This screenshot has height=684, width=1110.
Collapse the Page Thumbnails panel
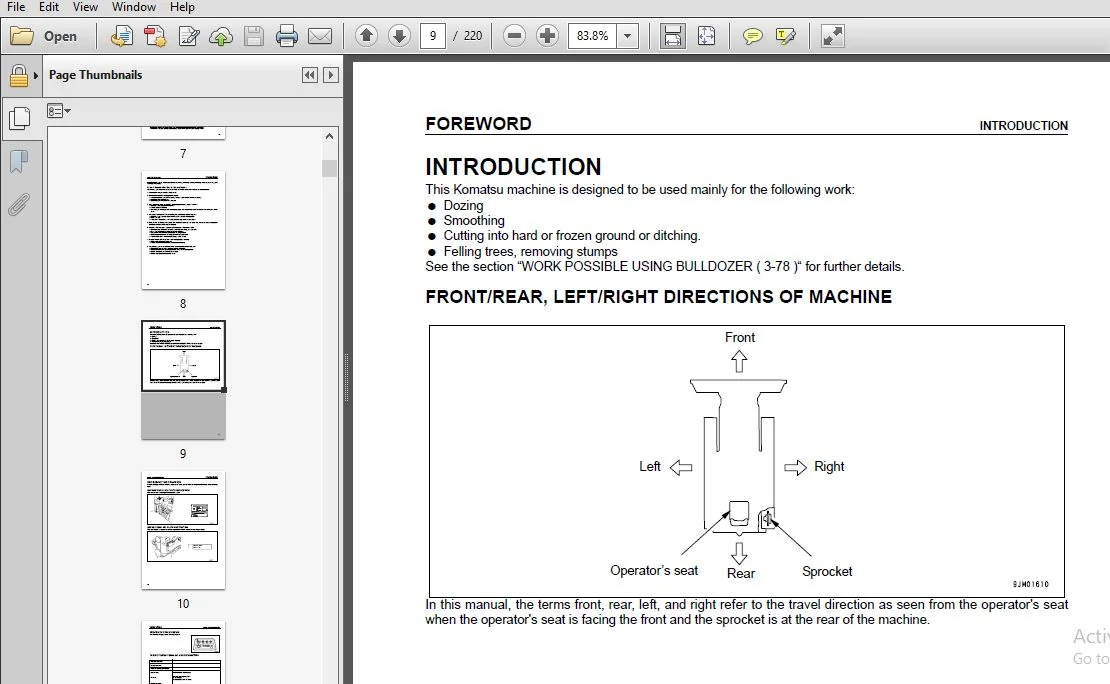309,75
